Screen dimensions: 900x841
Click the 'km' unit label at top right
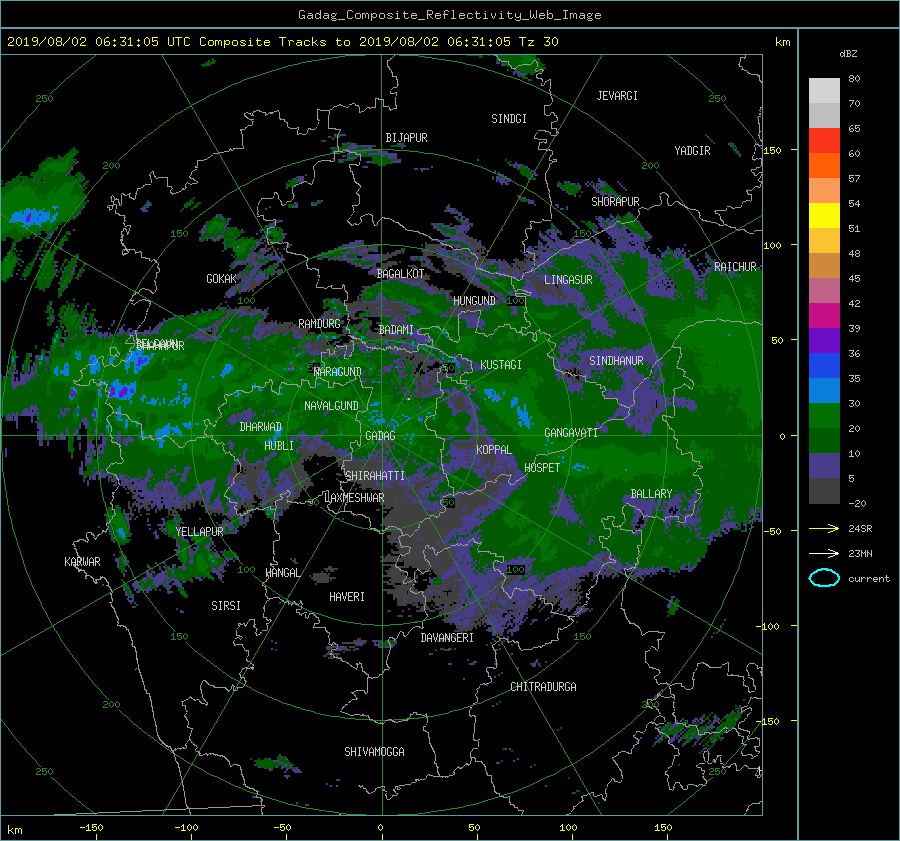click(782, 42)
